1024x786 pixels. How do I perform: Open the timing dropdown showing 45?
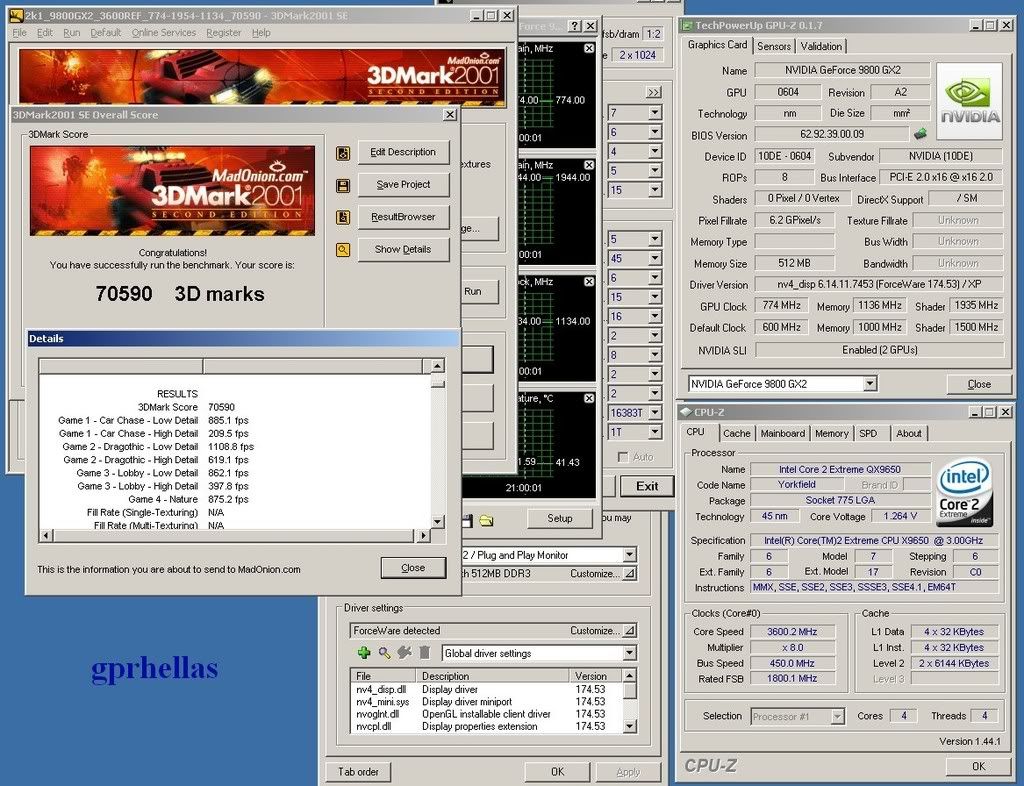click(654, 259)
